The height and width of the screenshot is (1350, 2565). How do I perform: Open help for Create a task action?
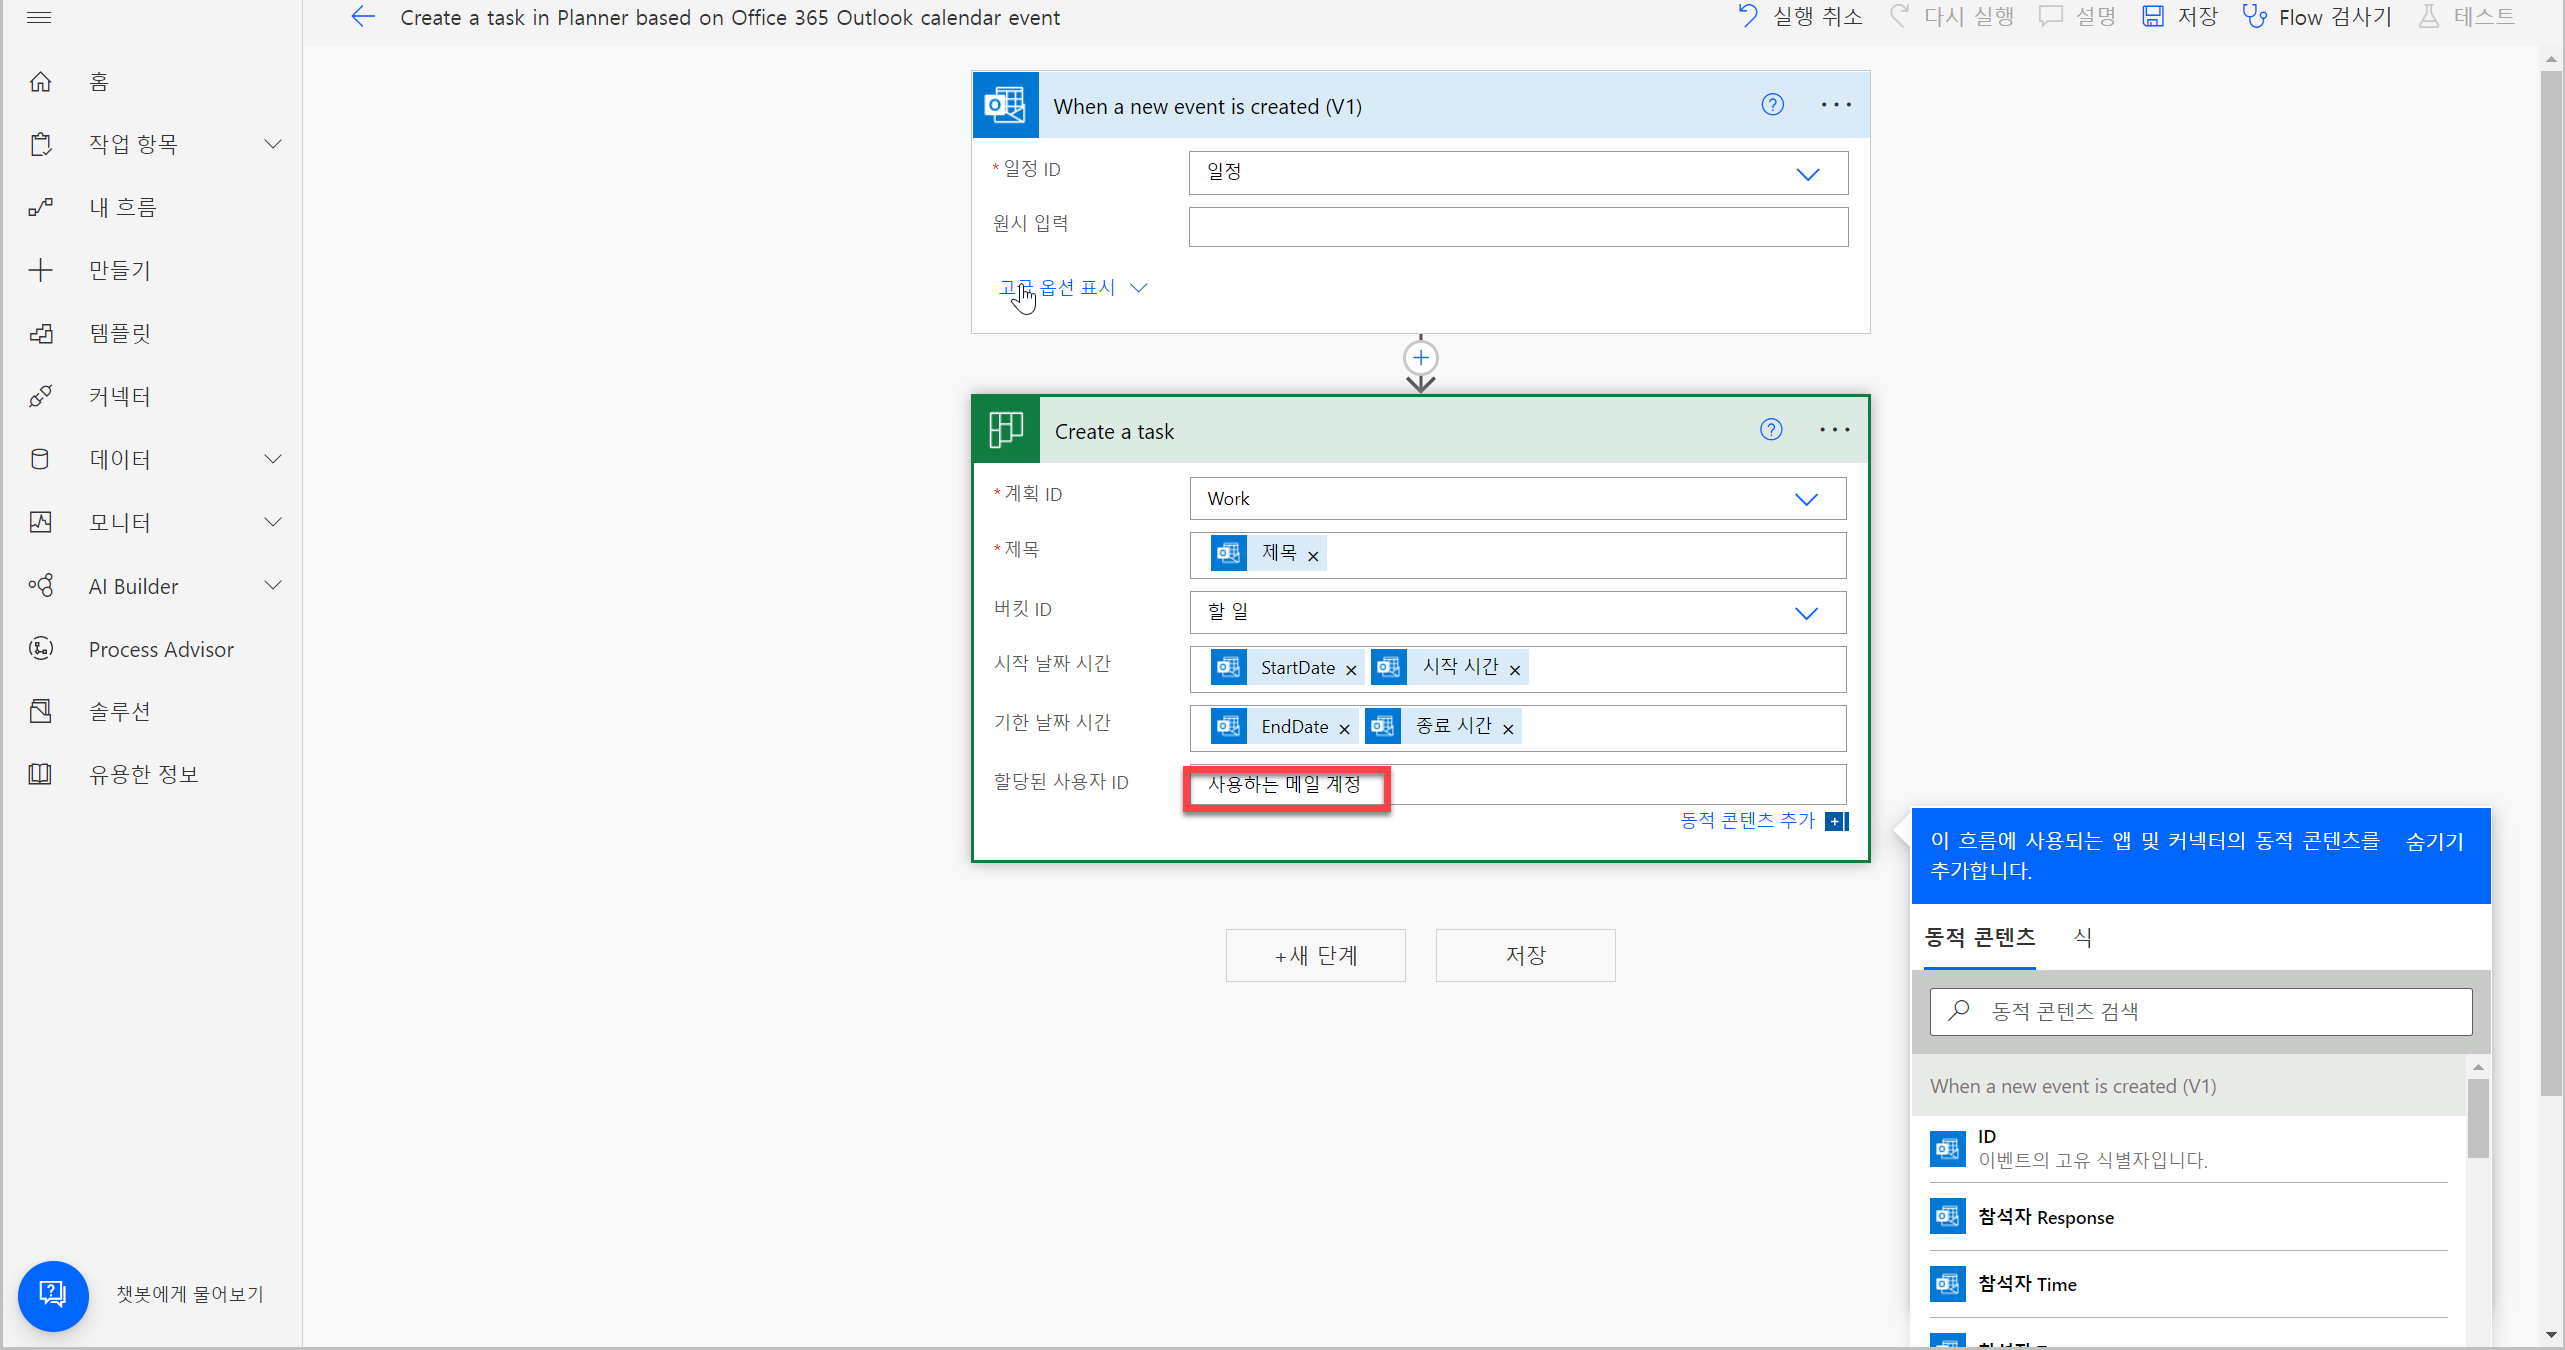pyautogui.click(x=1771, y=430)
